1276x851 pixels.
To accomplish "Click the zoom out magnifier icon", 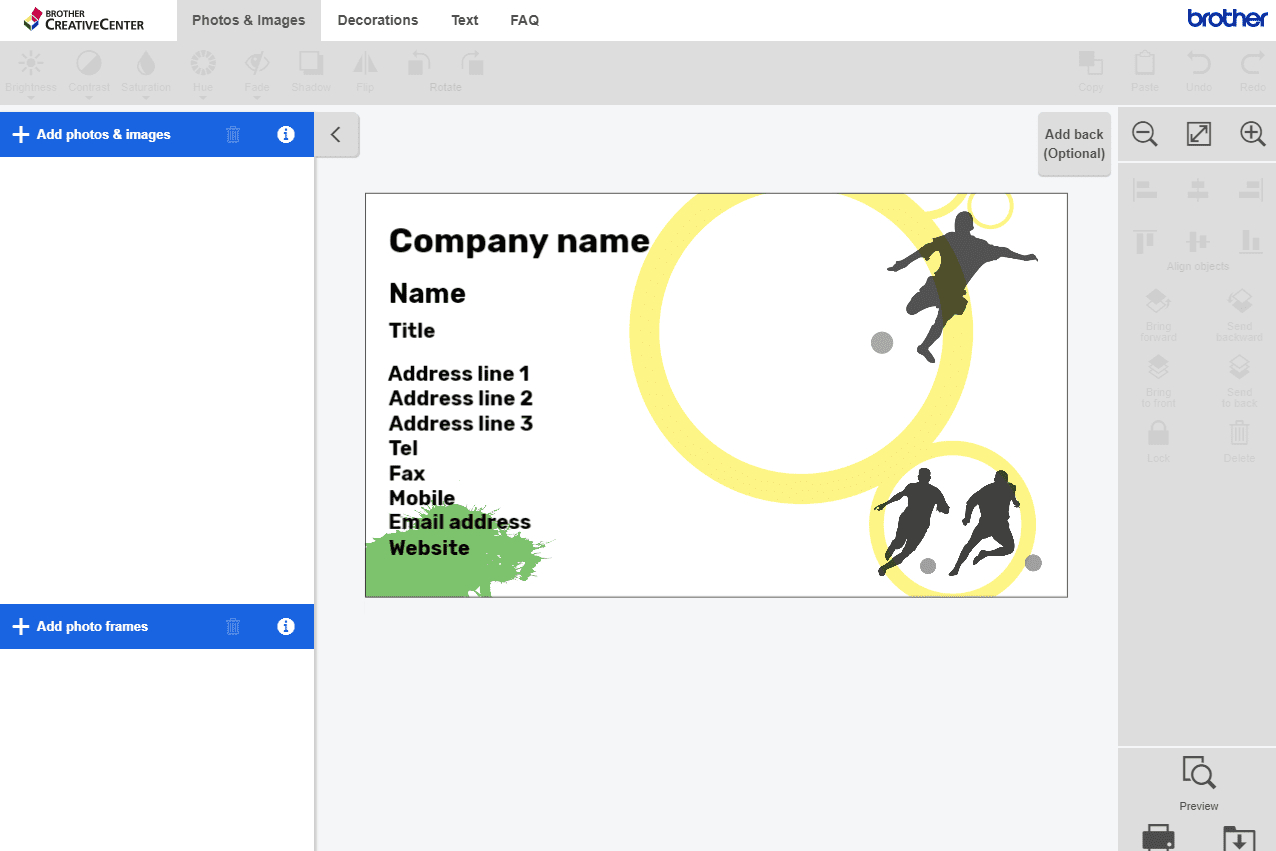I will click(1145, 134).
